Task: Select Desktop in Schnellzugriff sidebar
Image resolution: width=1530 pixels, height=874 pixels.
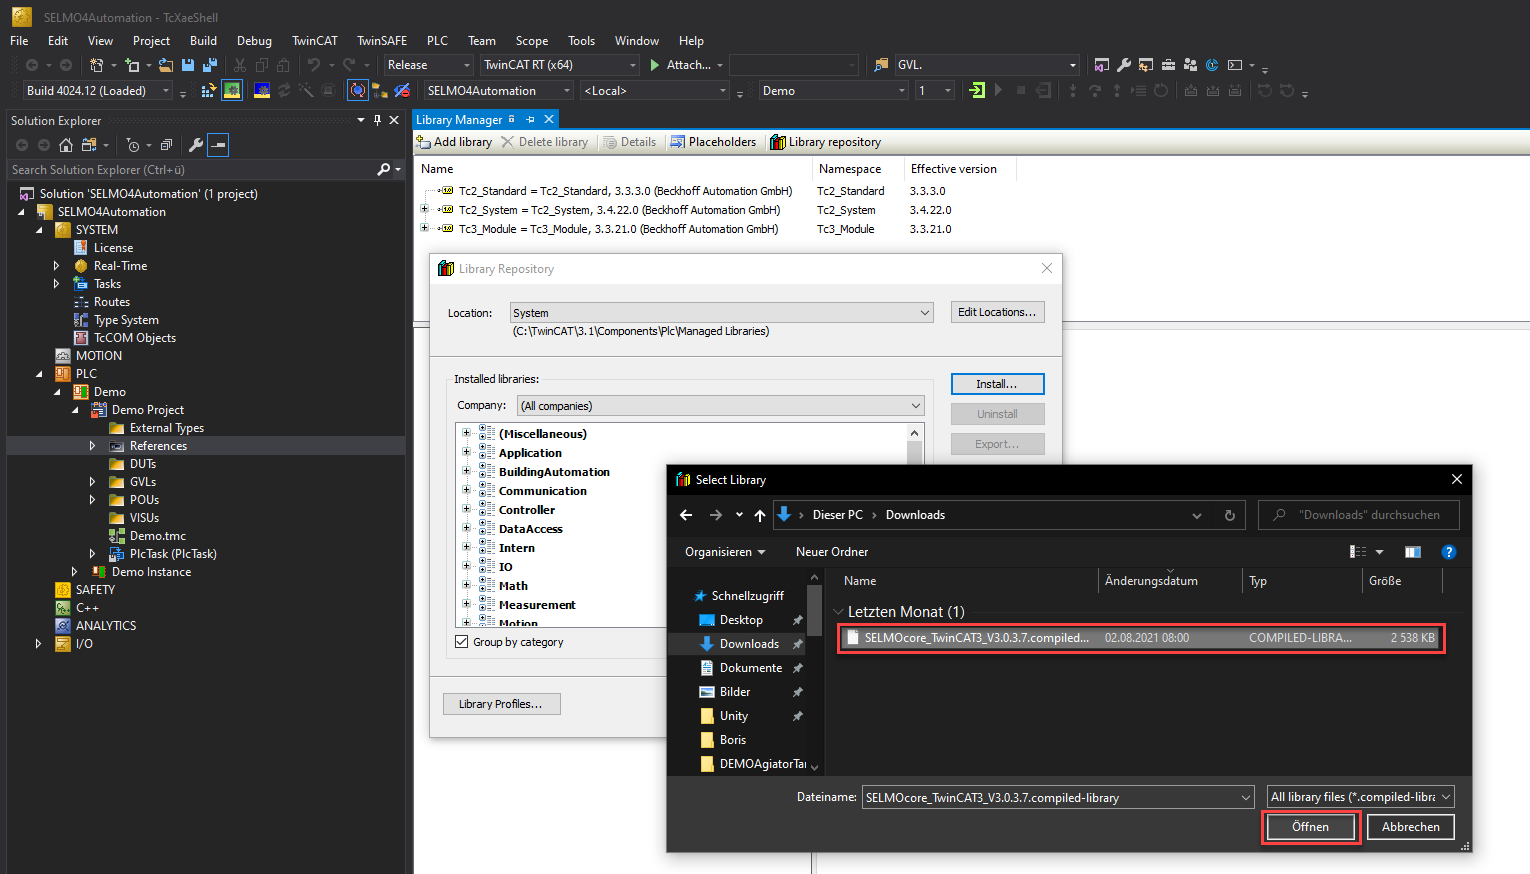Action: 741,620
